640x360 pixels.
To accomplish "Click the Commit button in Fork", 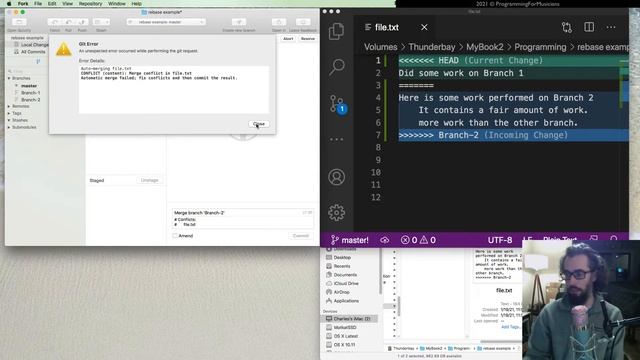I will point(301,236).
